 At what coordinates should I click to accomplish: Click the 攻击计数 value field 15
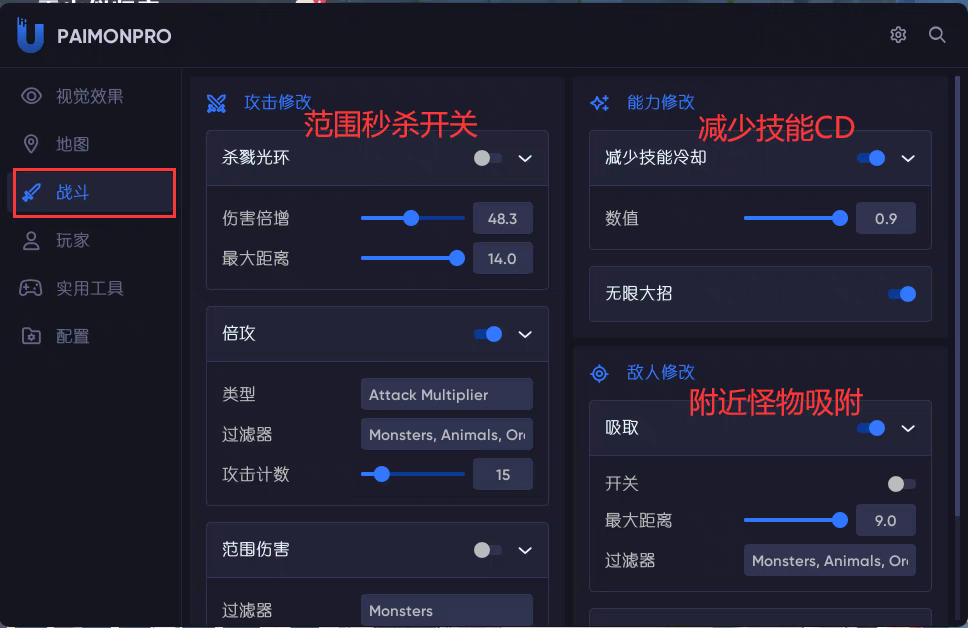tap(503, 474)
